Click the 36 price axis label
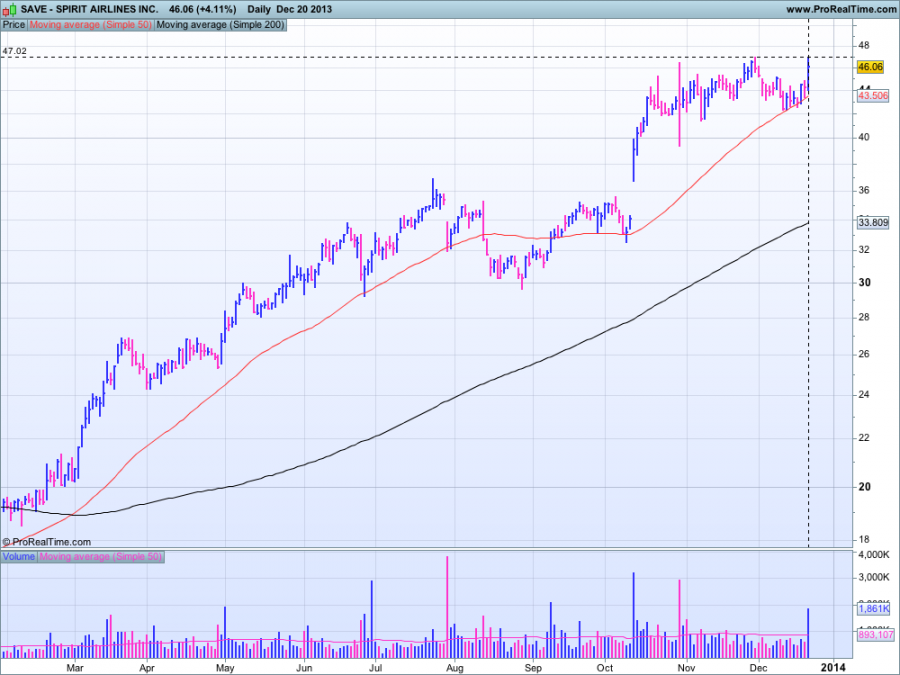 click(x=864, y=190)
